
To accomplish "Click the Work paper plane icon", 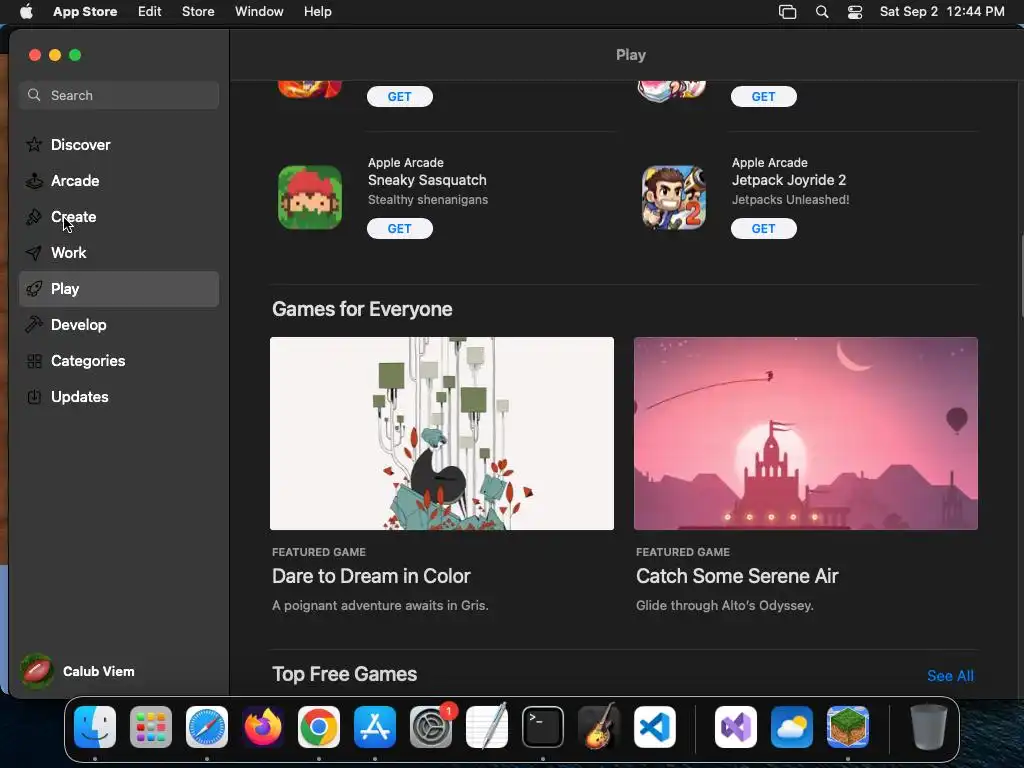I will tap(34, 253).
